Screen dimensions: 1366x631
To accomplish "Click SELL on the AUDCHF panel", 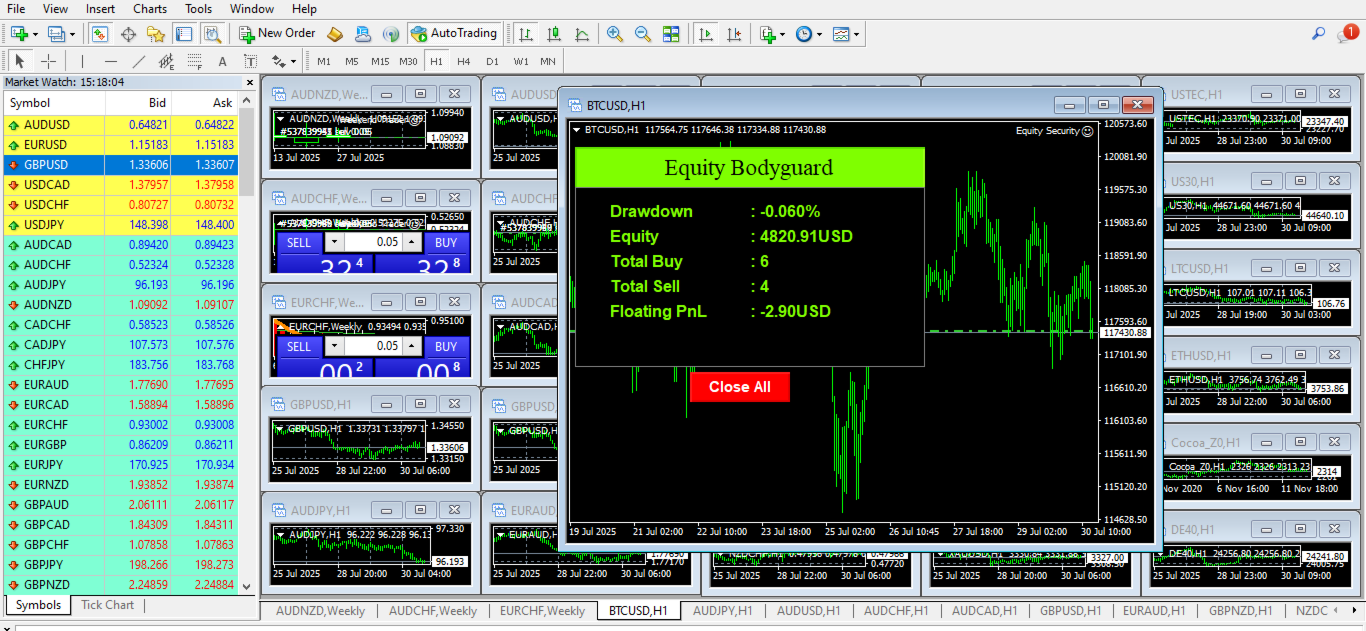I will click(299, 242).
